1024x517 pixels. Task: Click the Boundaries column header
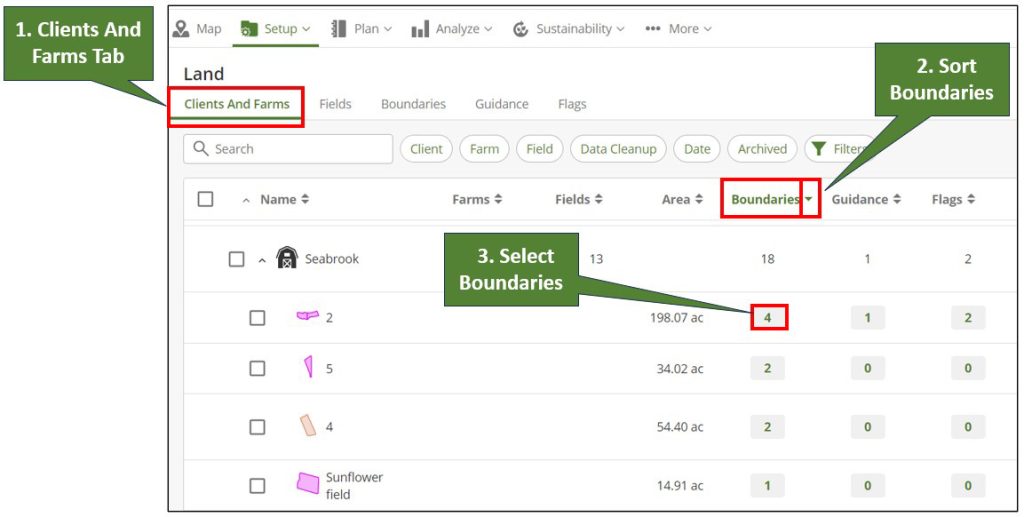[765, 199]
